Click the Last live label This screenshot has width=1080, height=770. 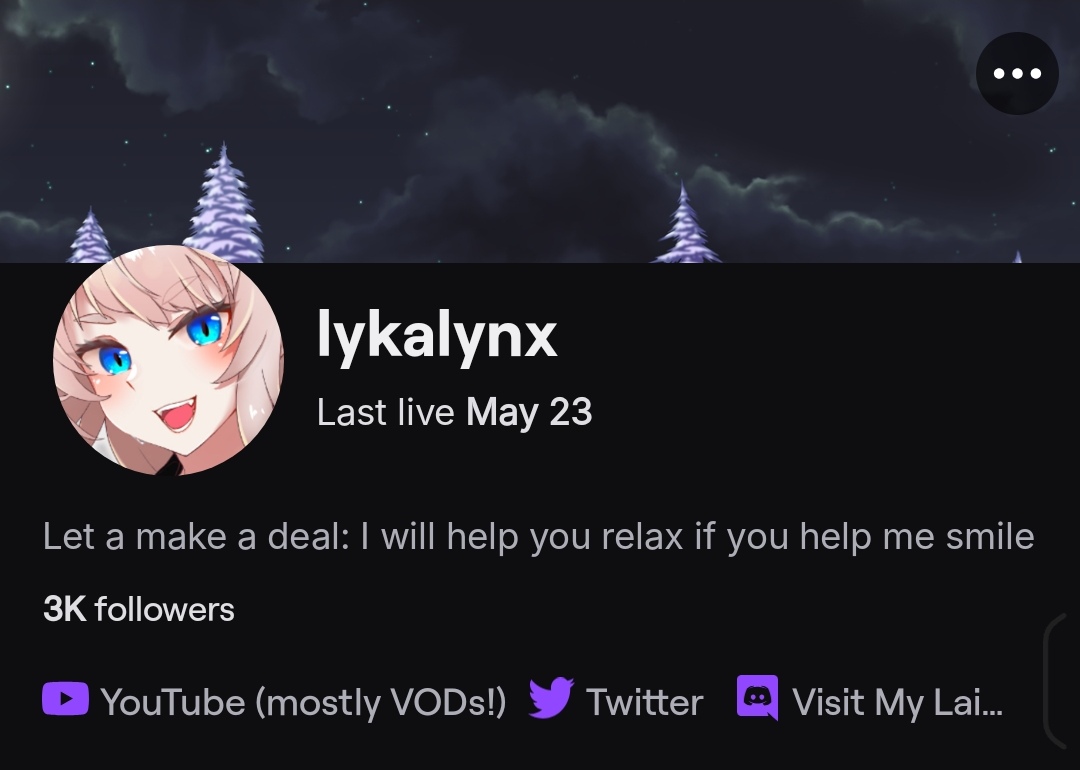click(385, 412)
